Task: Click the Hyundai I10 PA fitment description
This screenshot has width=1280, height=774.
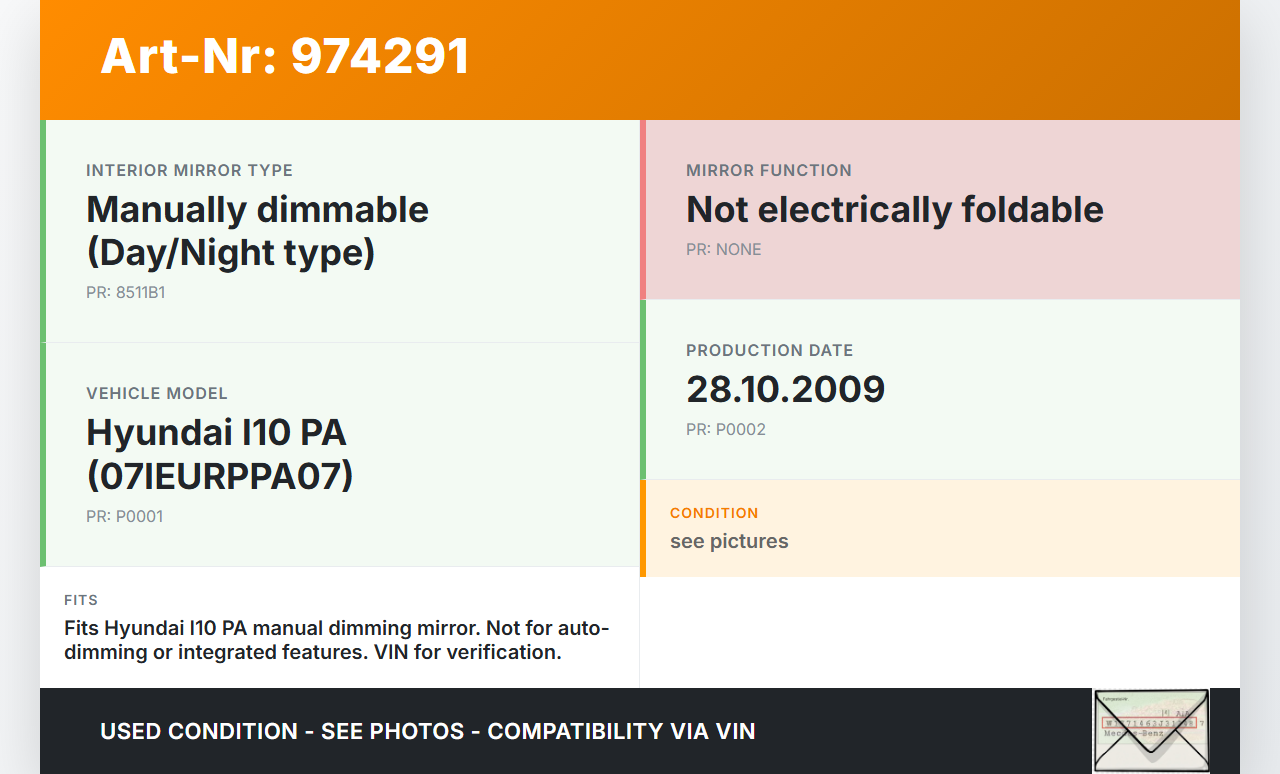Action: point(337,640)
